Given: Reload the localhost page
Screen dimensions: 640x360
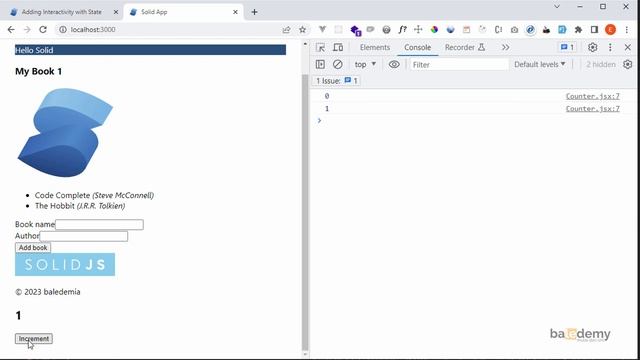Looking at the screenshot, I should (43, 29).
